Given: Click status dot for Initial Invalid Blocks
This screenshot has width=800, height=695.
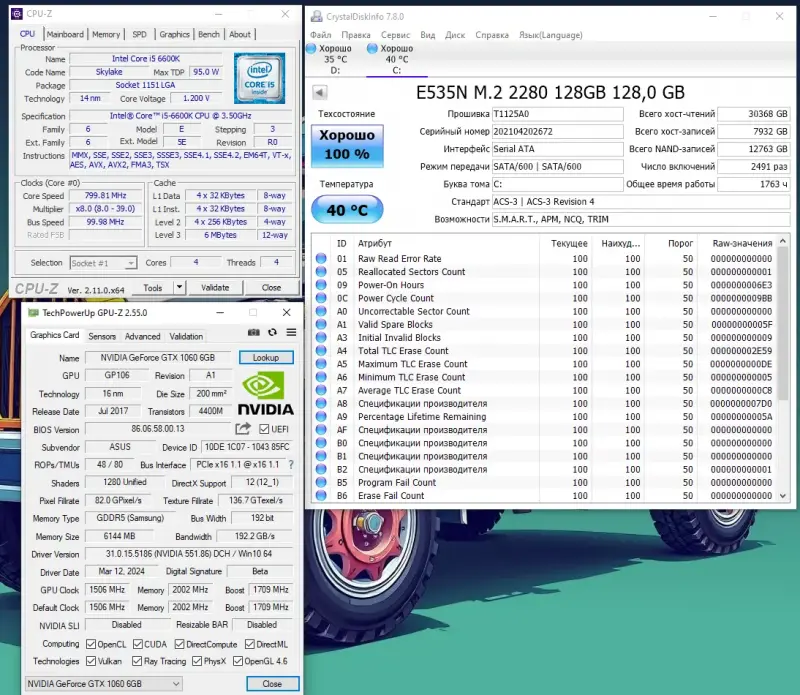Looking at the screenshot, I should point(321,337).
